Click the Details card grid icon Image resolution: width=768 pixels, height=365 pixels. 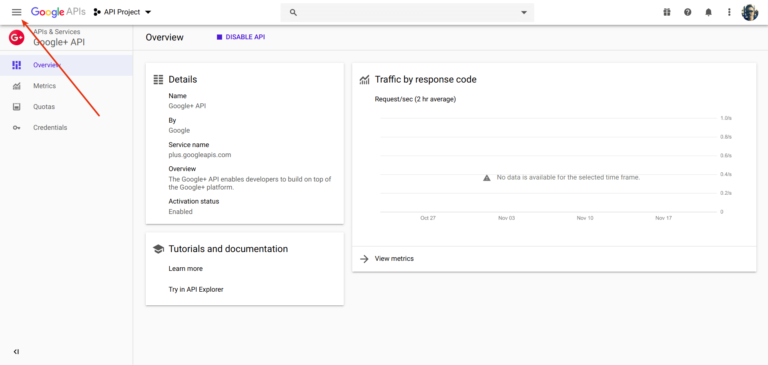pyautogui.click(x=158, y=79)
